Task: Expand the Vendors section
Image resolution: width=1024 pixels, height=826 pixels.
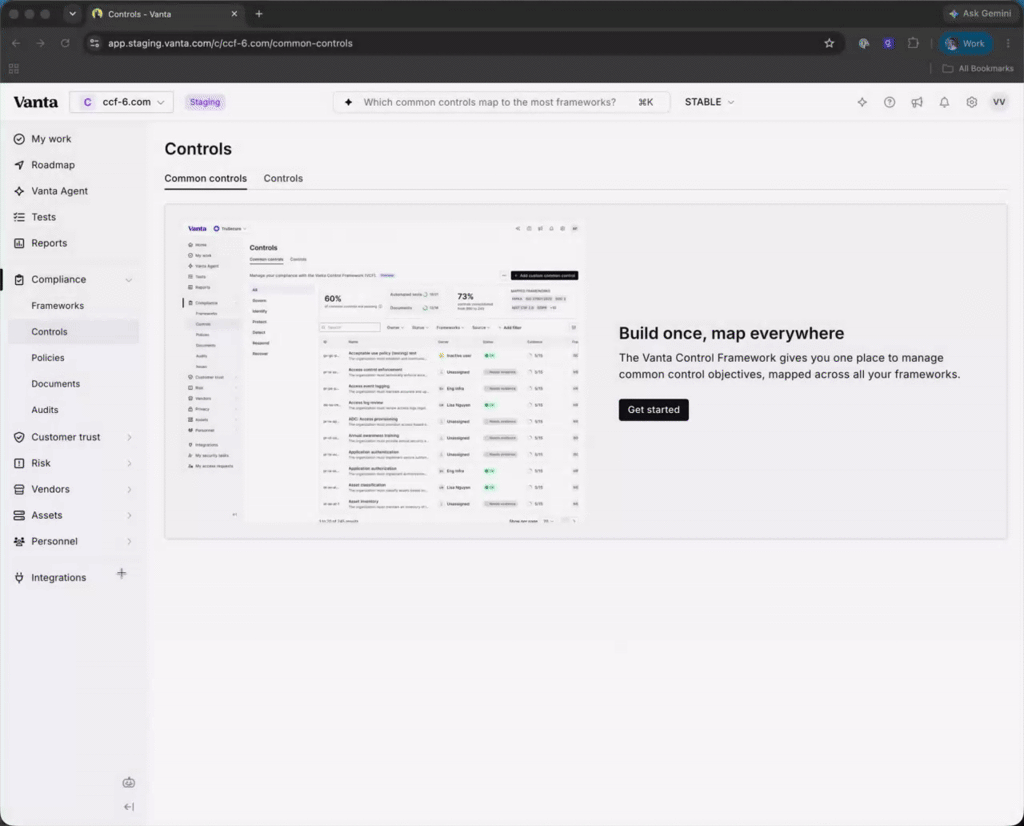Action: [x=129, y=489]
